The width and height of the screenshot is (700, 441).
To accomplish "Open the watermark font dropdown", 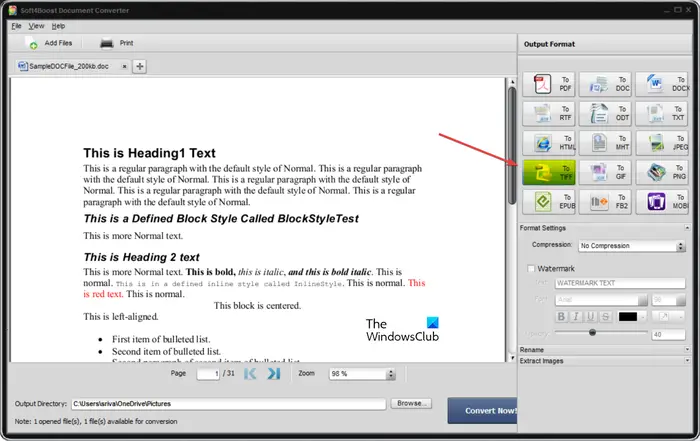I will click(601, 300).
